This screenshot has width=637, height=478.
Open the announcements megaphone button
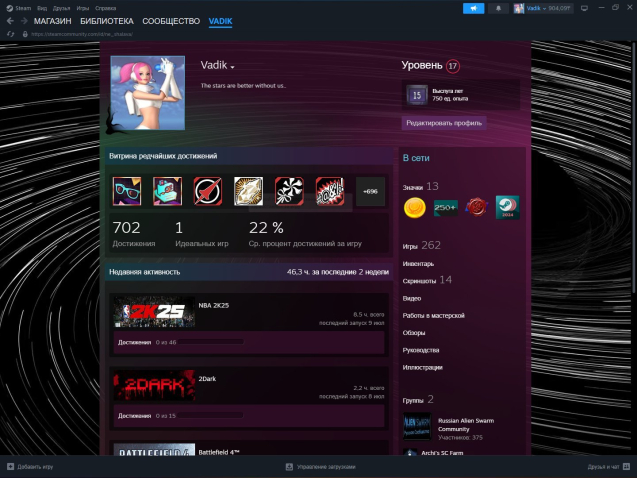tap(474, 8)
